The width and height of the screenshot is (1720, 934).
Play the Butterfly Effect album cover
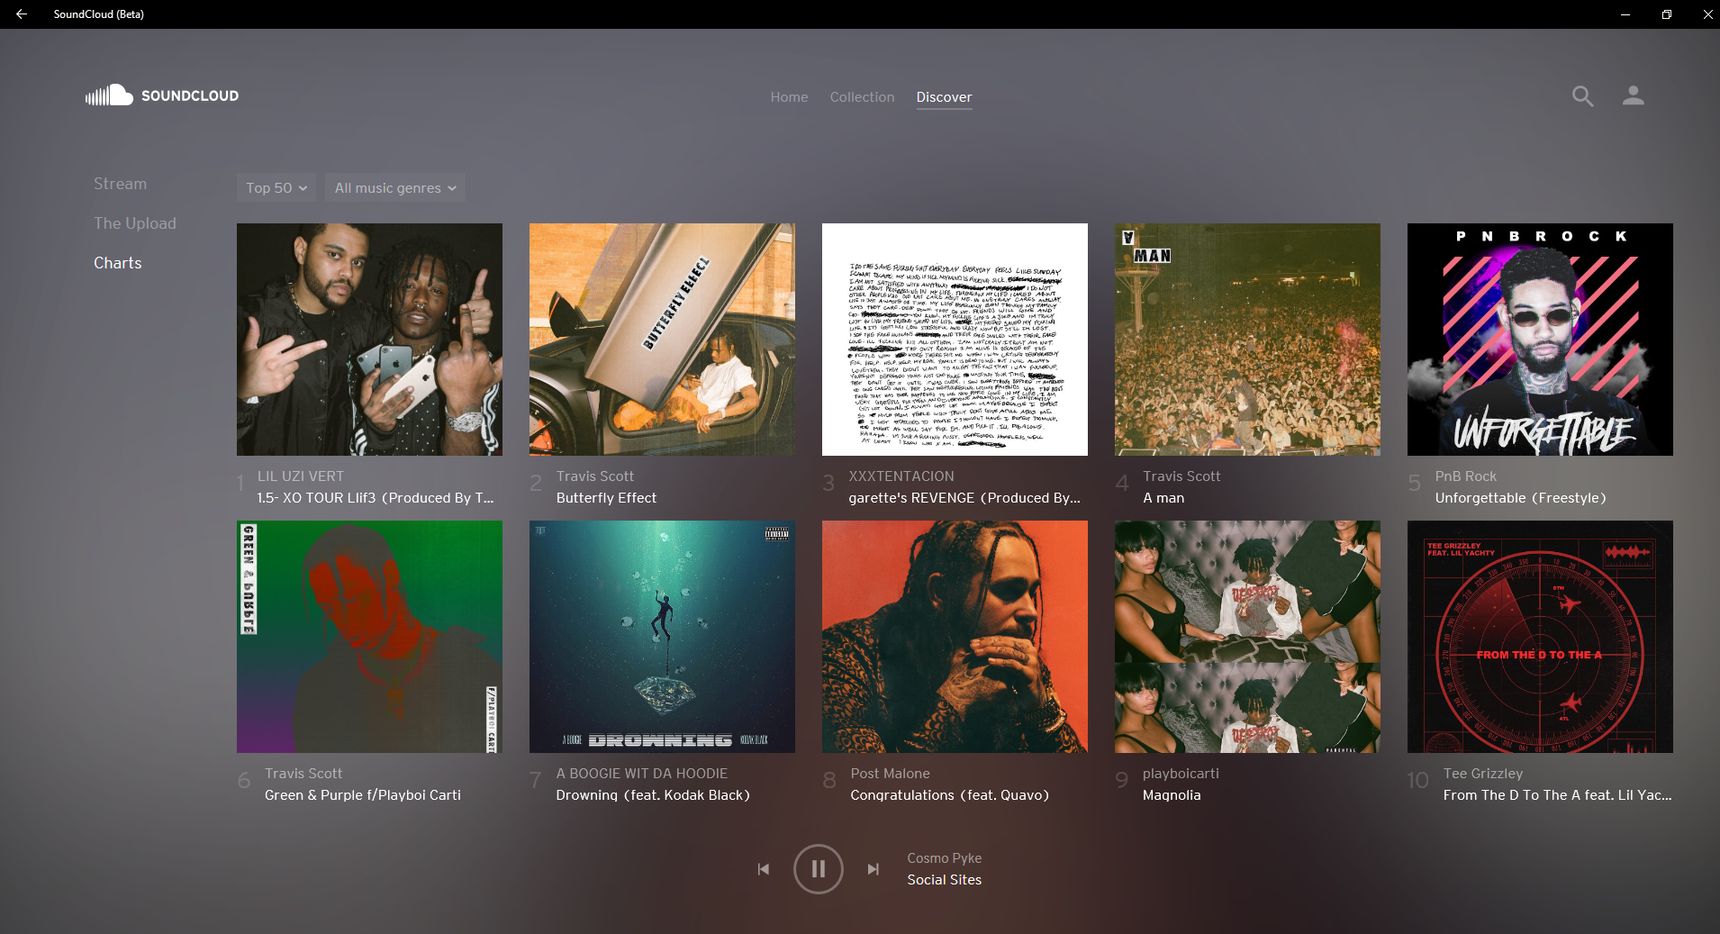tap(662, 339)
